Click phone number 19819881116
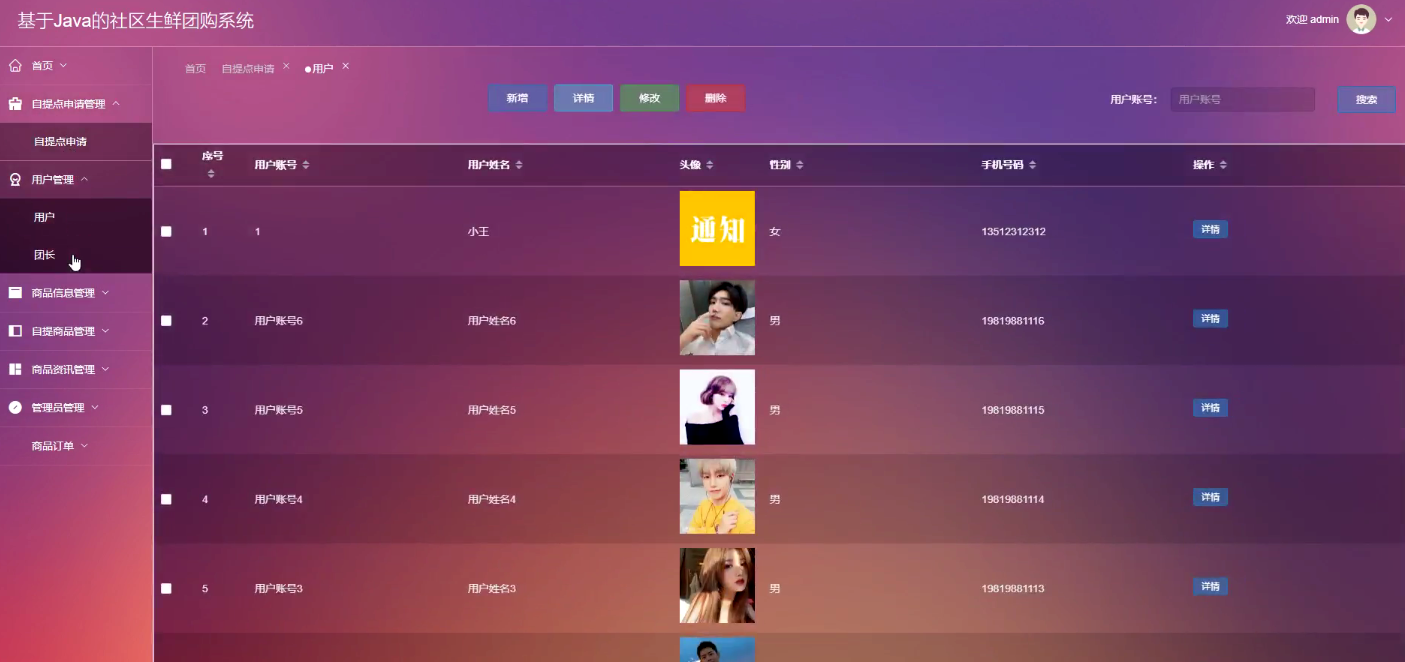The image size is (1405, 662). click(1013, 321)
